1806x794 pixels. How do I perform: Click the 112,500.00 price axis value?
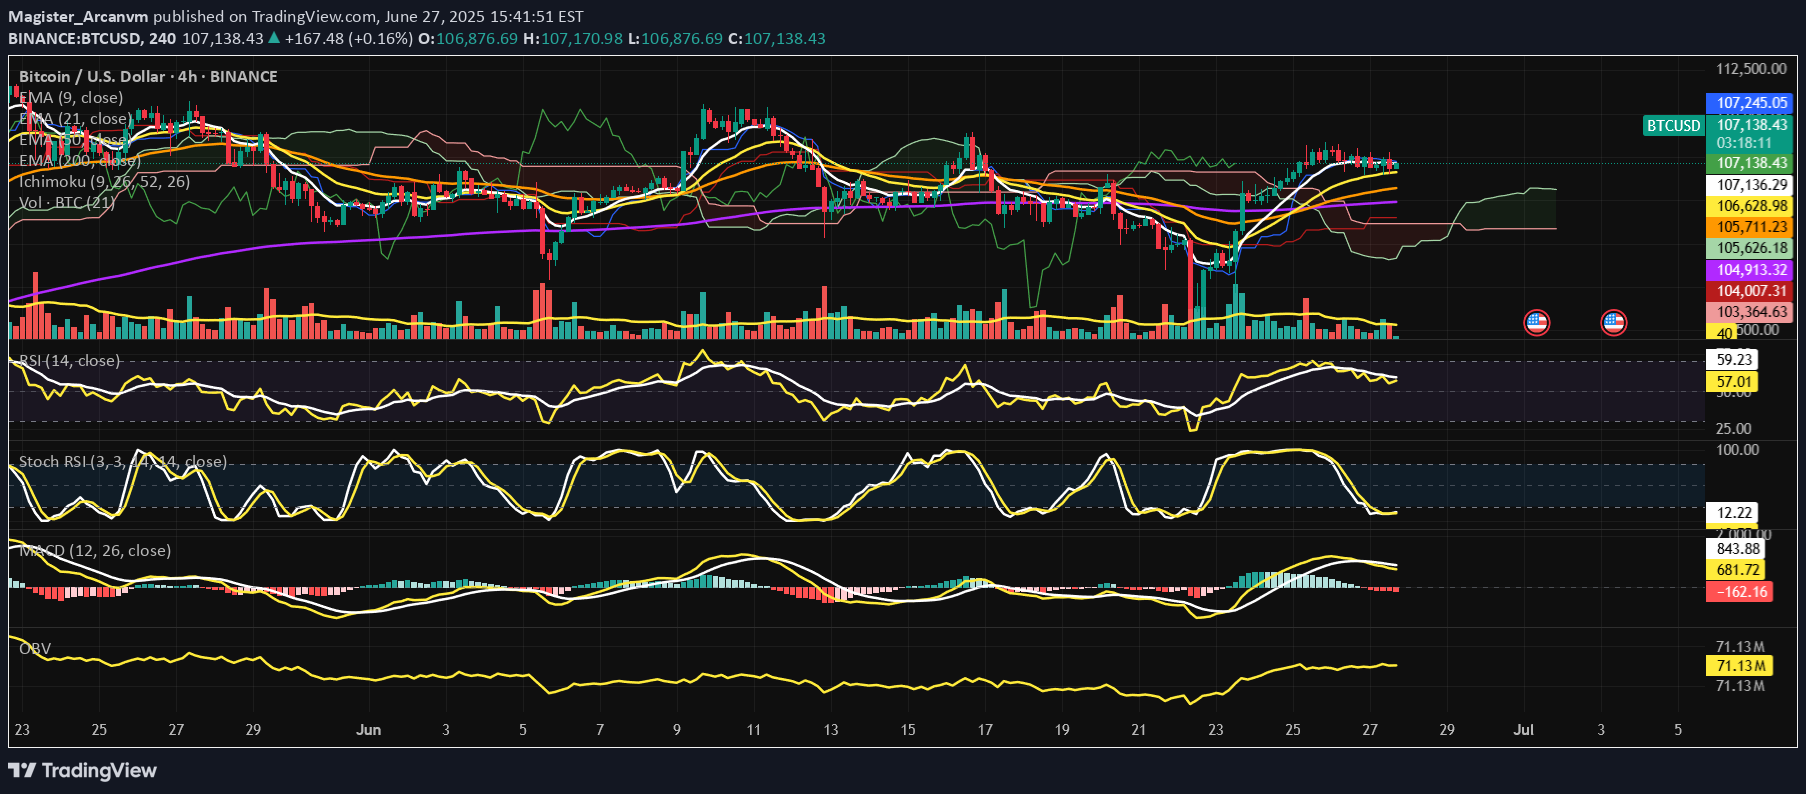1751,69
